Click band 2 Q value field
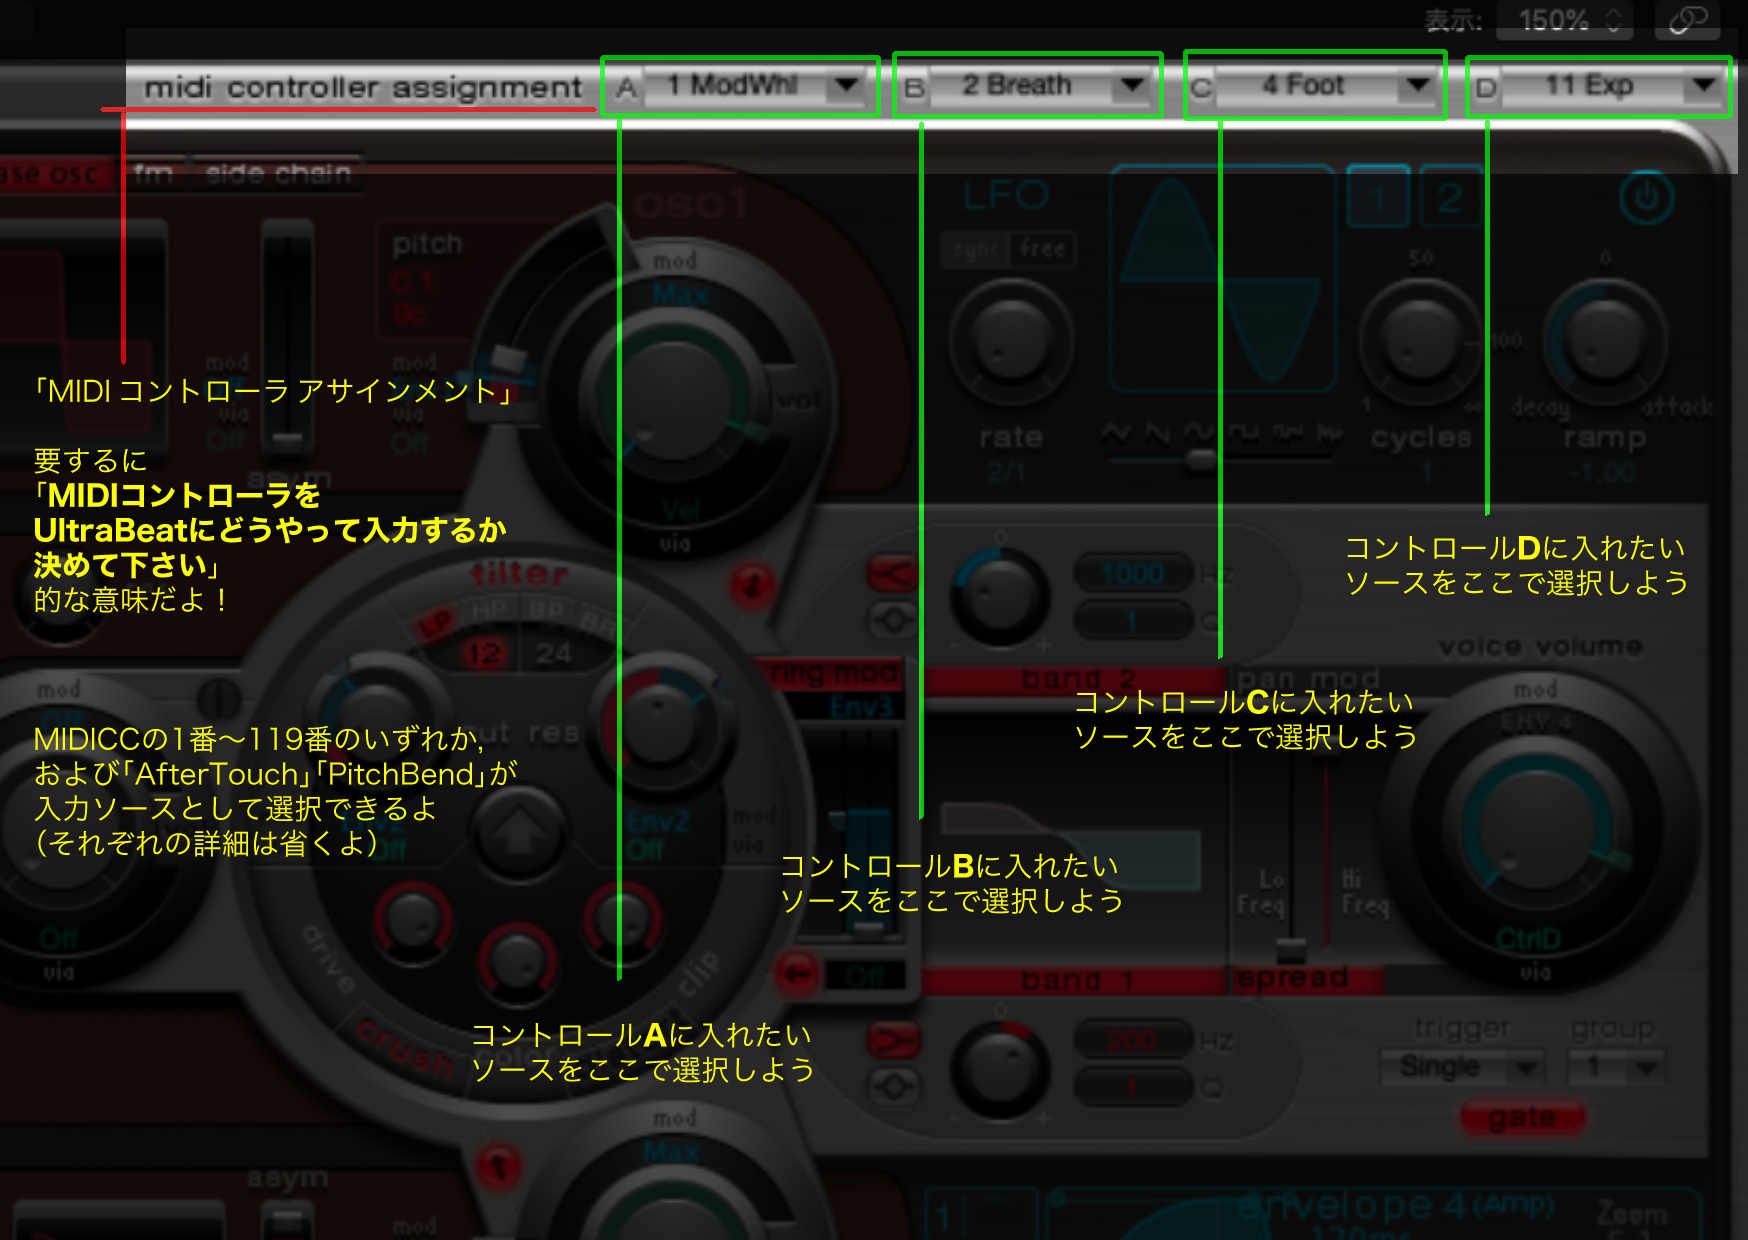 coord(1134,620)
